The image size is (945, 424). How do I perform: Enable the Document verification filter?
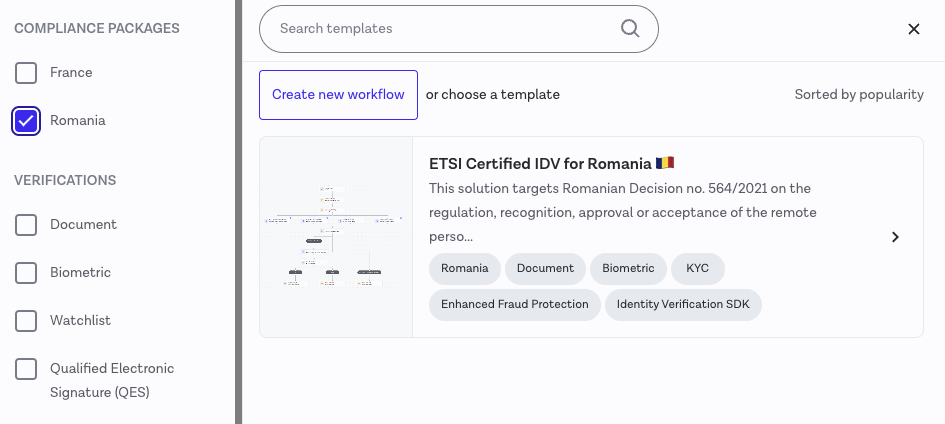[26, 225]
